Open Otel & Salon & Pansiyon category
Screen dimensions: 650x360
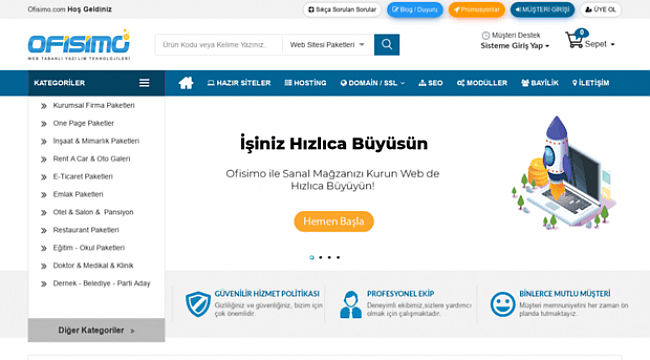pyautogui.click(x=93, y=212)
